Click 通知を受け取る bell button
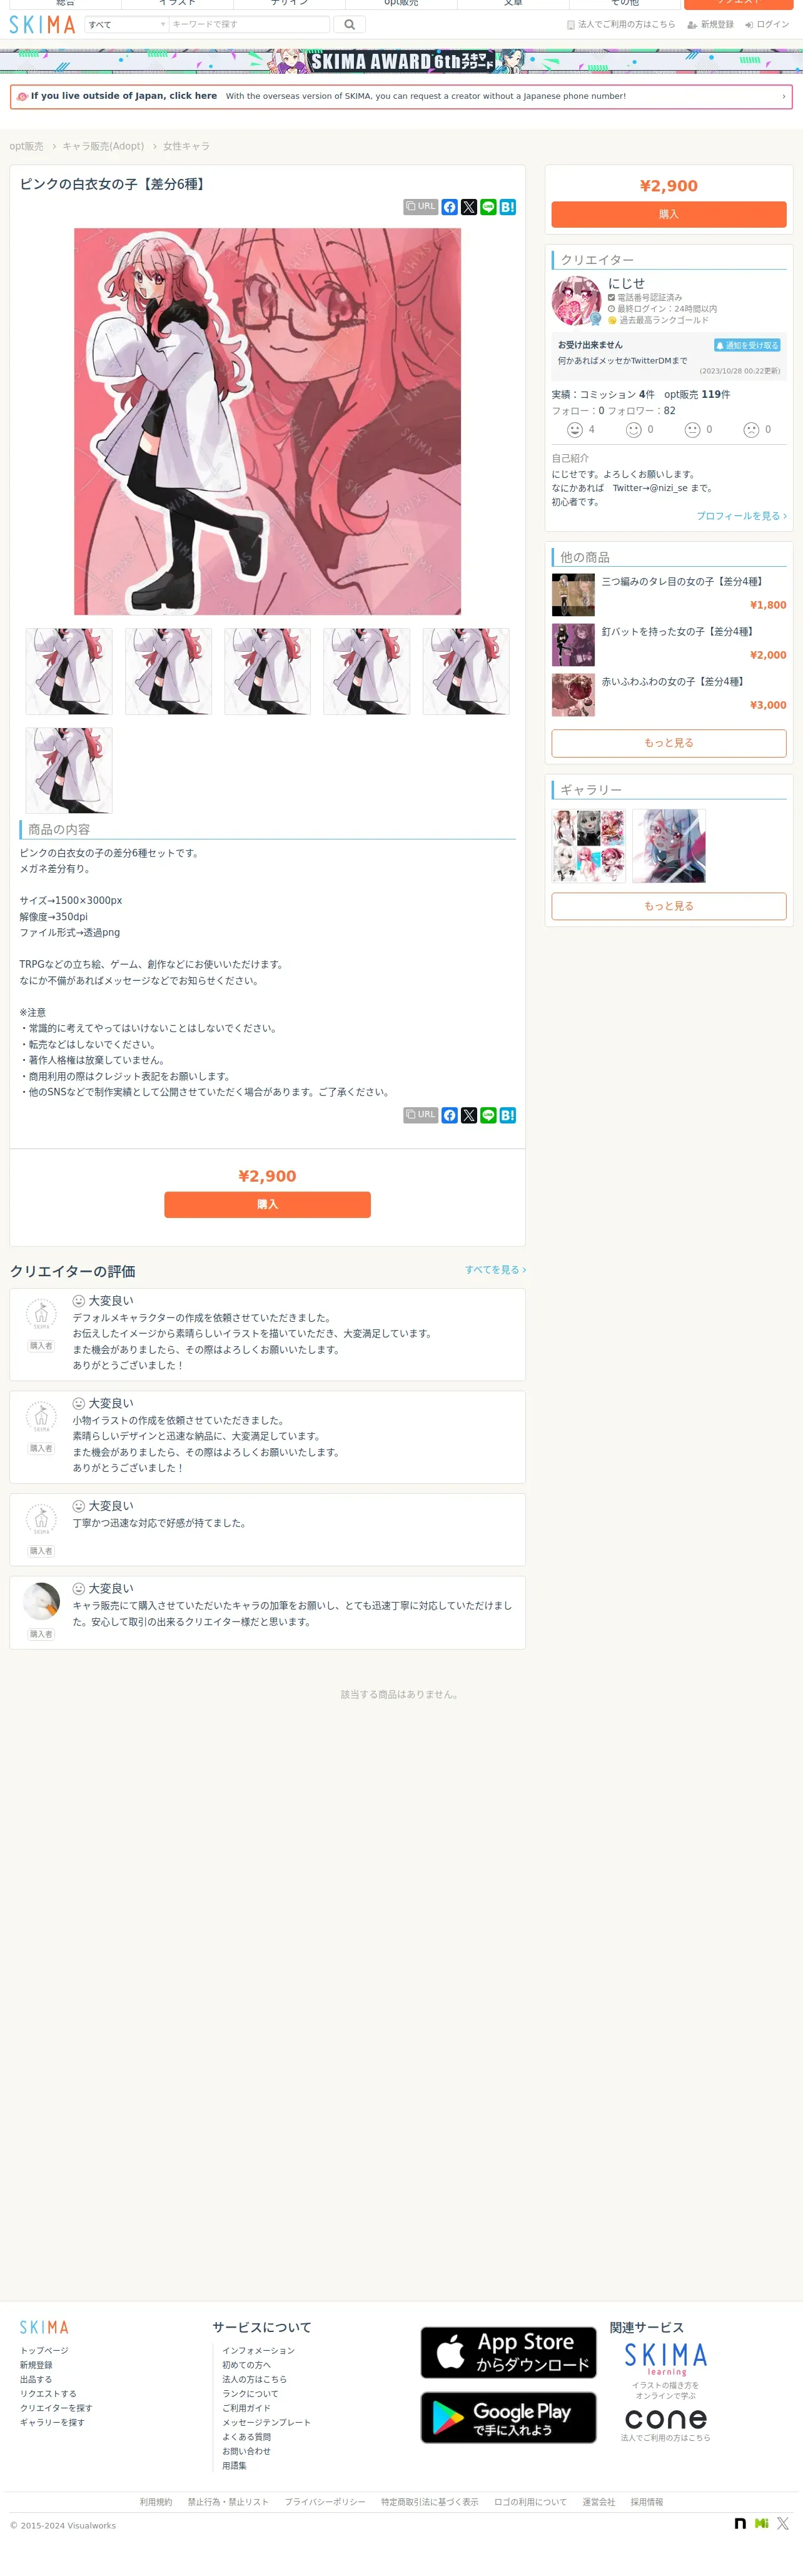The image size is (803, 2576). [747, 345]
